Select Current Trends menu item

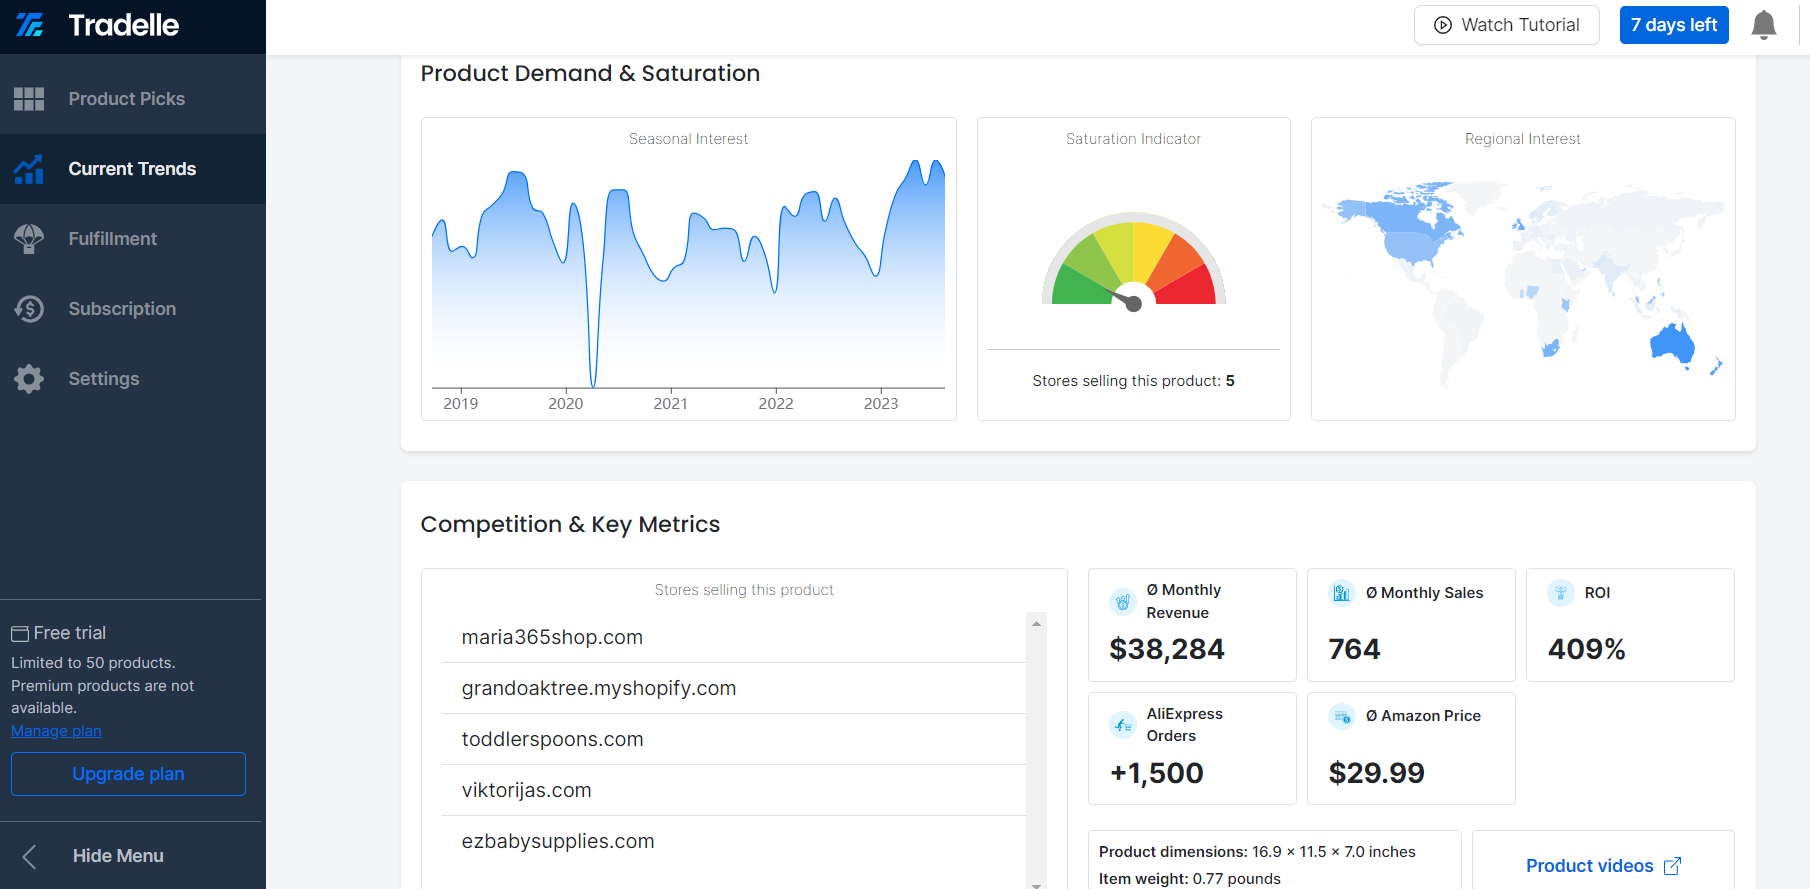(133, 169)
